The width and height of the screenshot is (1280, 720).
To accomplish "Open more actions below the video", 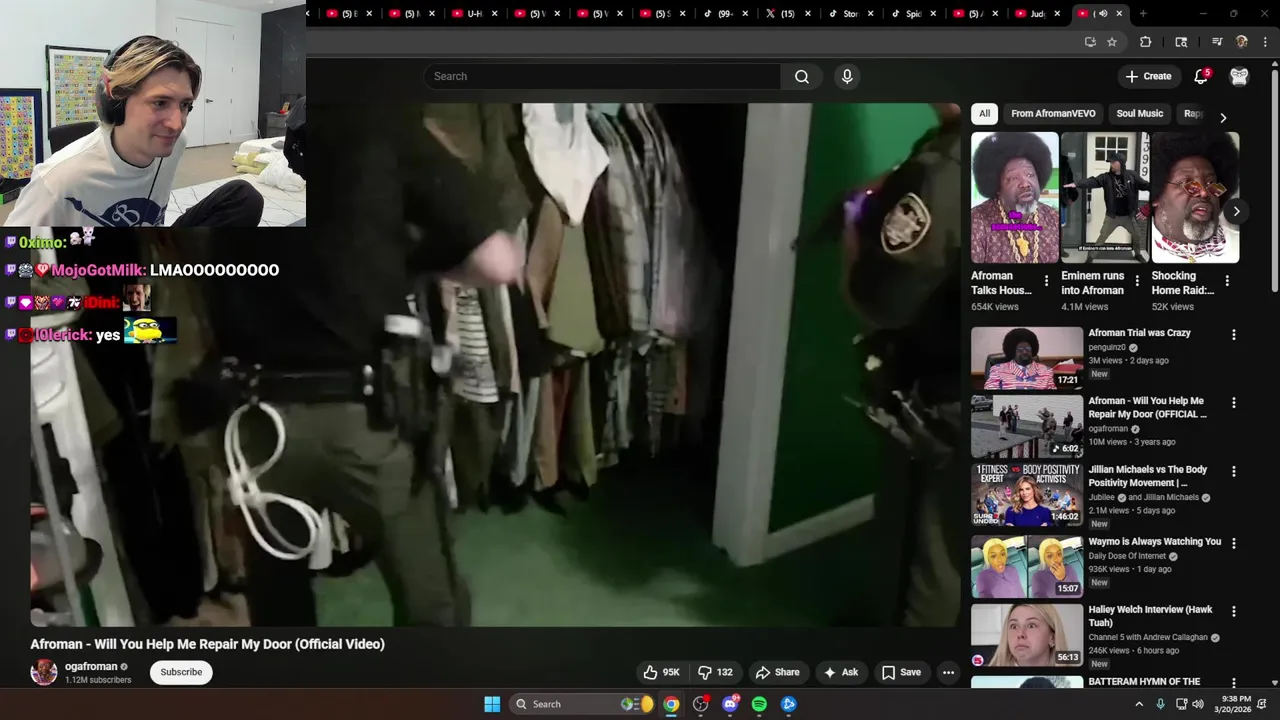I will (x=948, y=672).
